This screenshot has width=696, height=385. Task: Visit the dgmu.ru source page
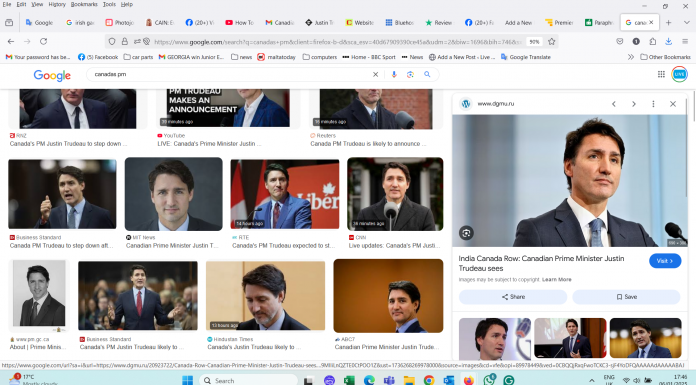click(665, 261)
